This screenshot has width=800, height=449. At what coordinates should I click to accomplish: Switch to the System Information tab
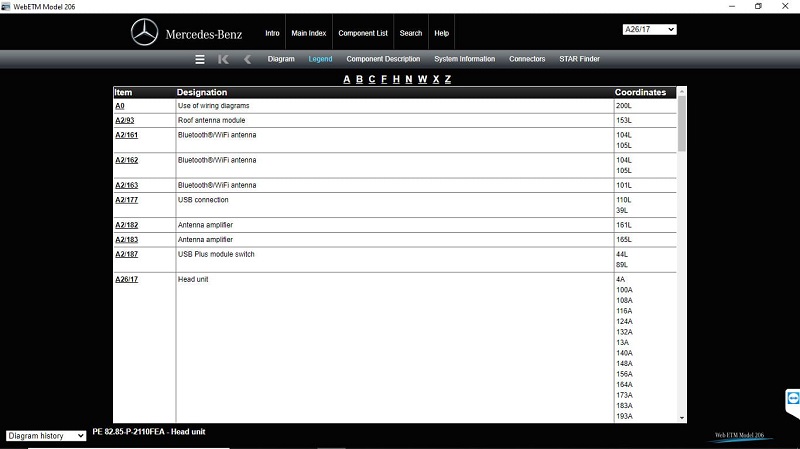coord(465,59)
